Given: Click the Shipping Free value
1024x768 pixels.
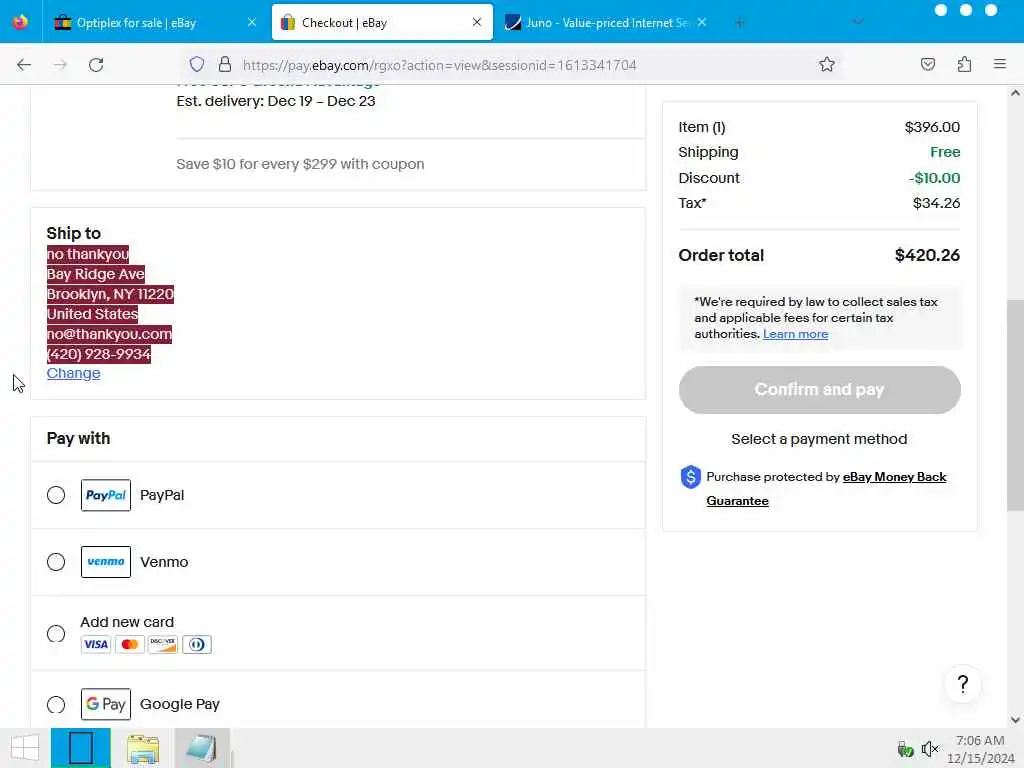Looking at the screenshot, I should point(945,152).
